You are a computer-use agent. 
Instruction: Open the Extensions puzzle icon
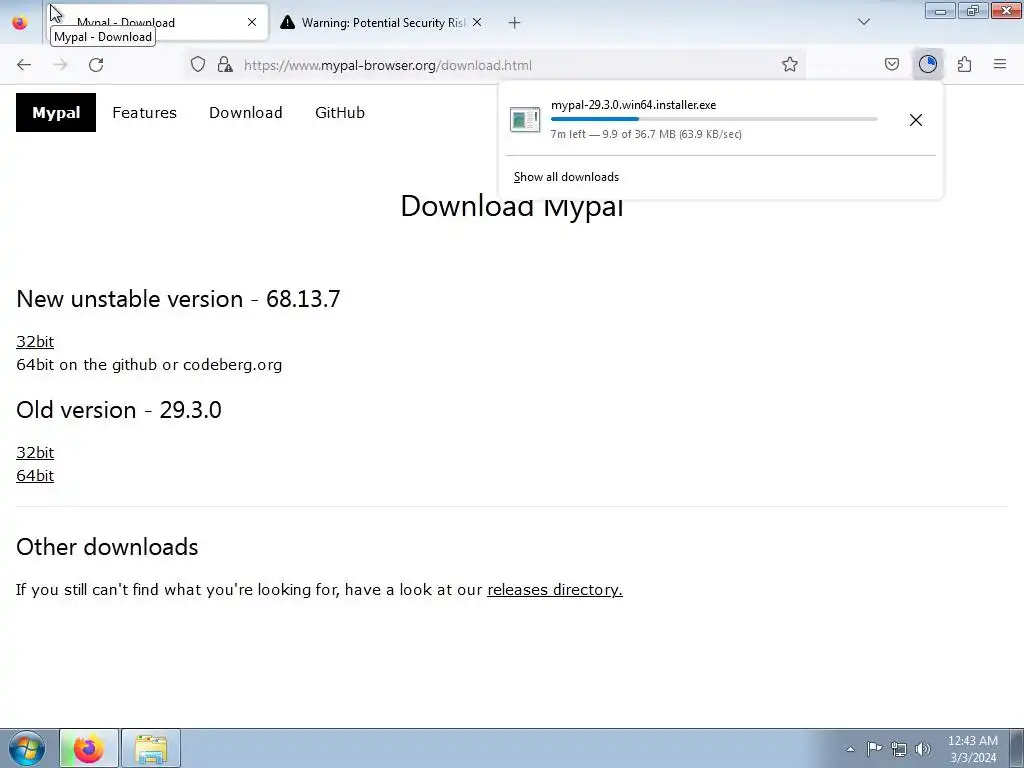[x=964, y=64]
